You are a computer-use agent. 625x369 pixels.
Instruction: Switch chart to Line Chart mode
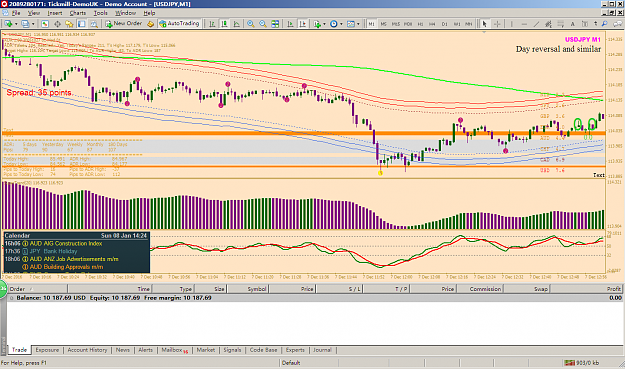(x=236, y=24)
